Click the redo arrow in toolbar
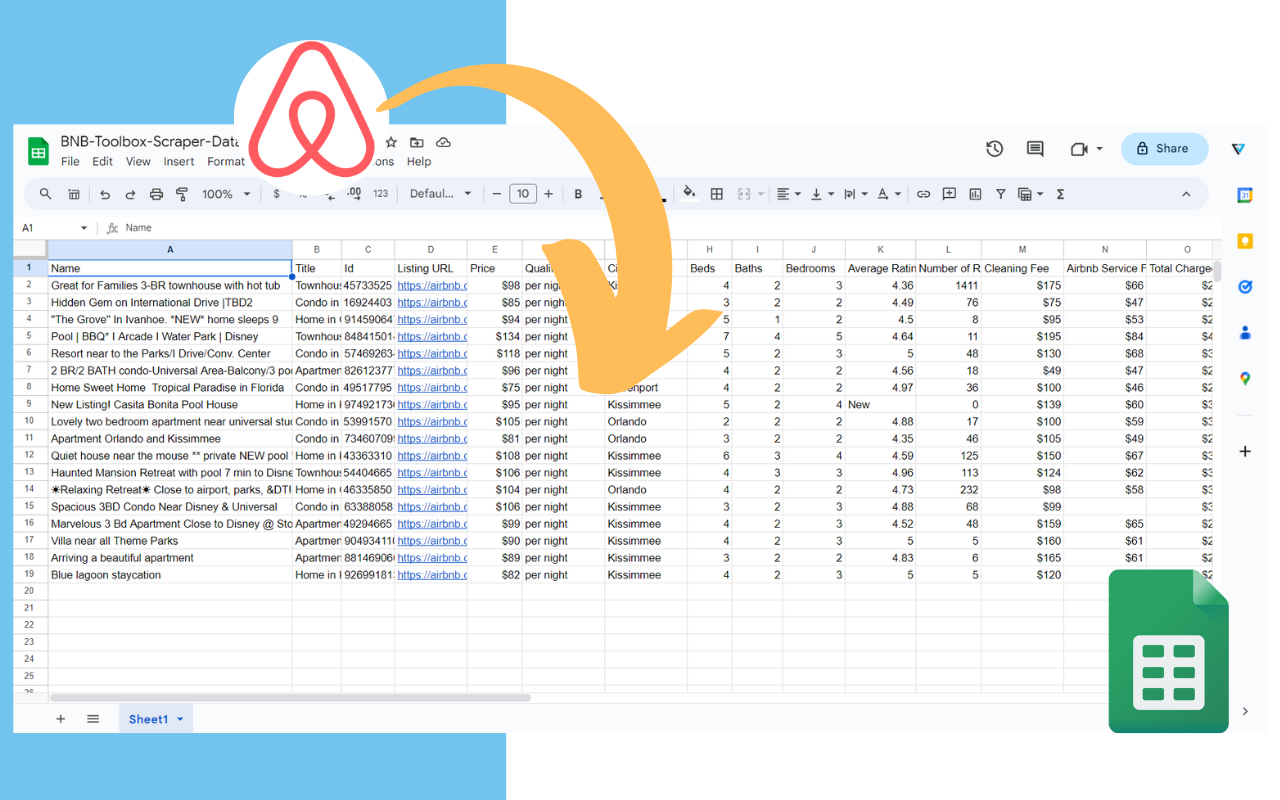The image size is (1280, 800). coord(130,194)
